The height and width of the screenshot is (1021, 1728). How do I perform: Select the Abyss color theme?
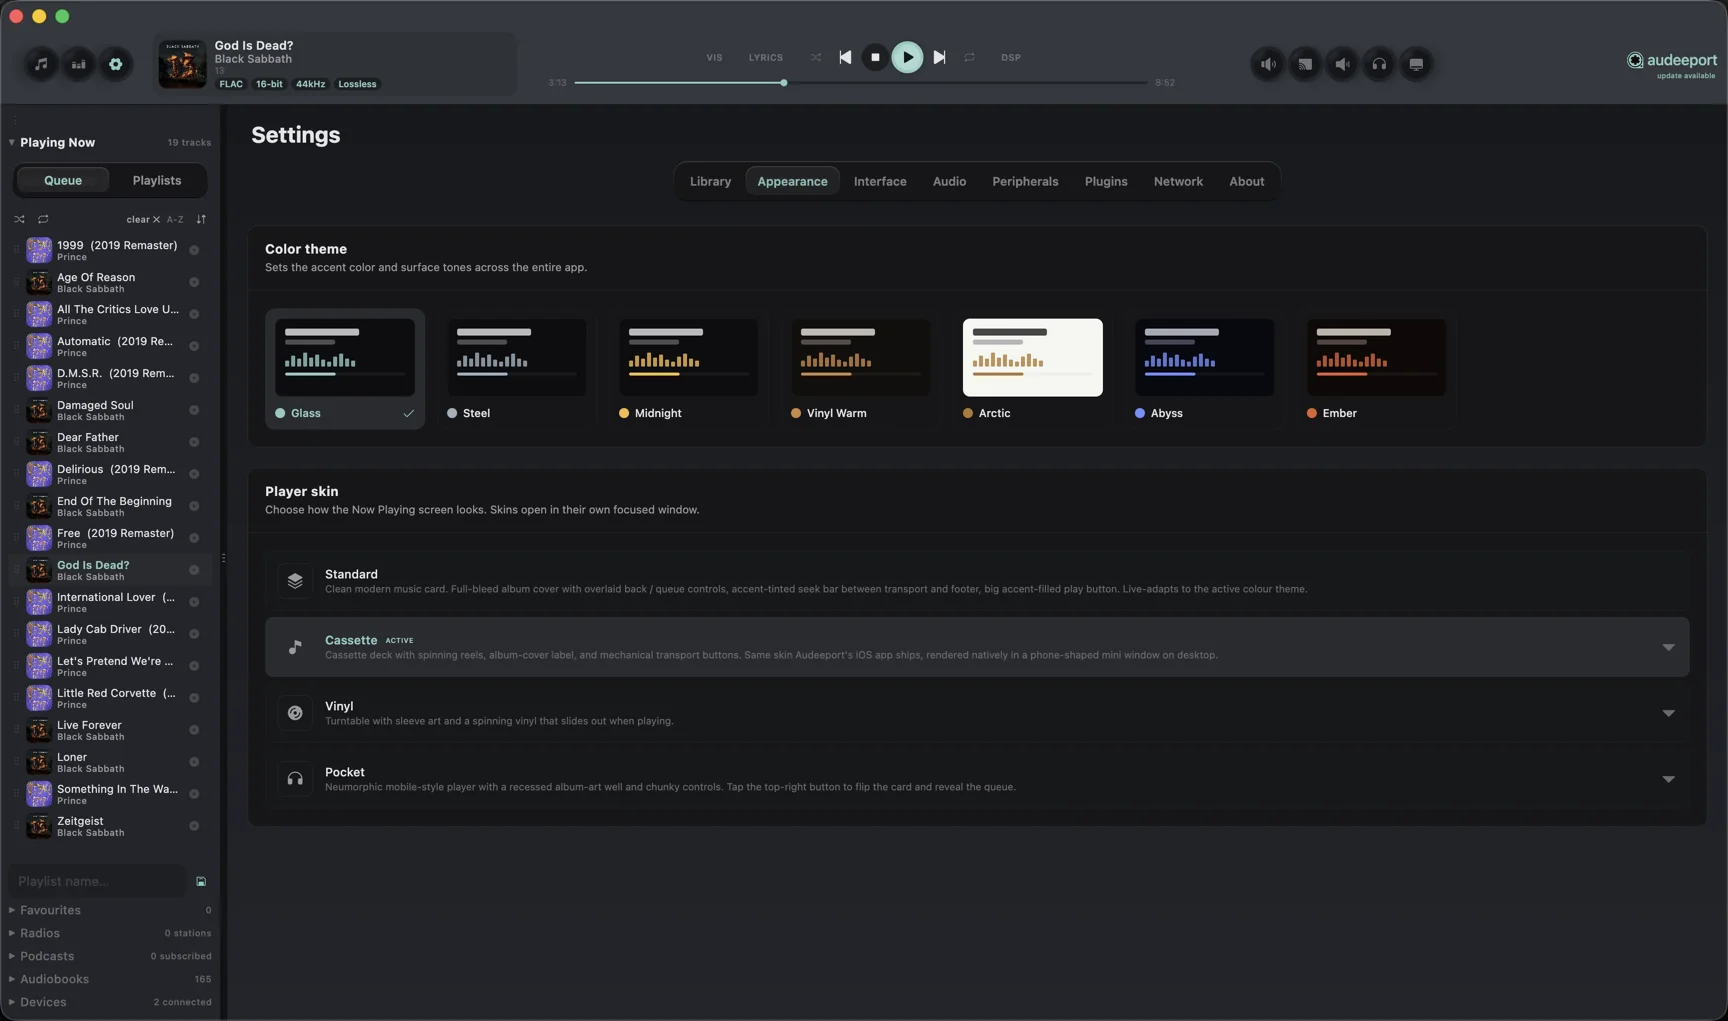(1205, 369)
